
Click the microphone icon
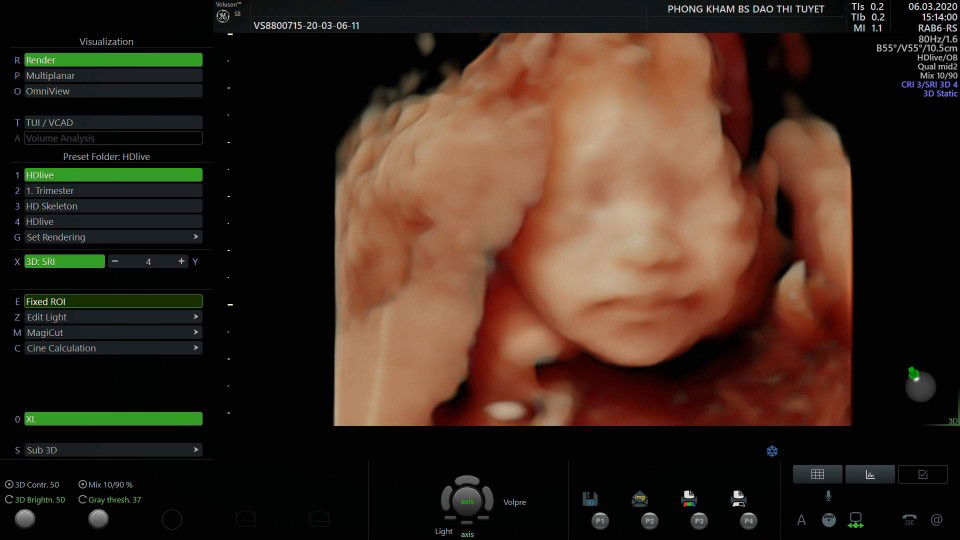coord(828,496)
